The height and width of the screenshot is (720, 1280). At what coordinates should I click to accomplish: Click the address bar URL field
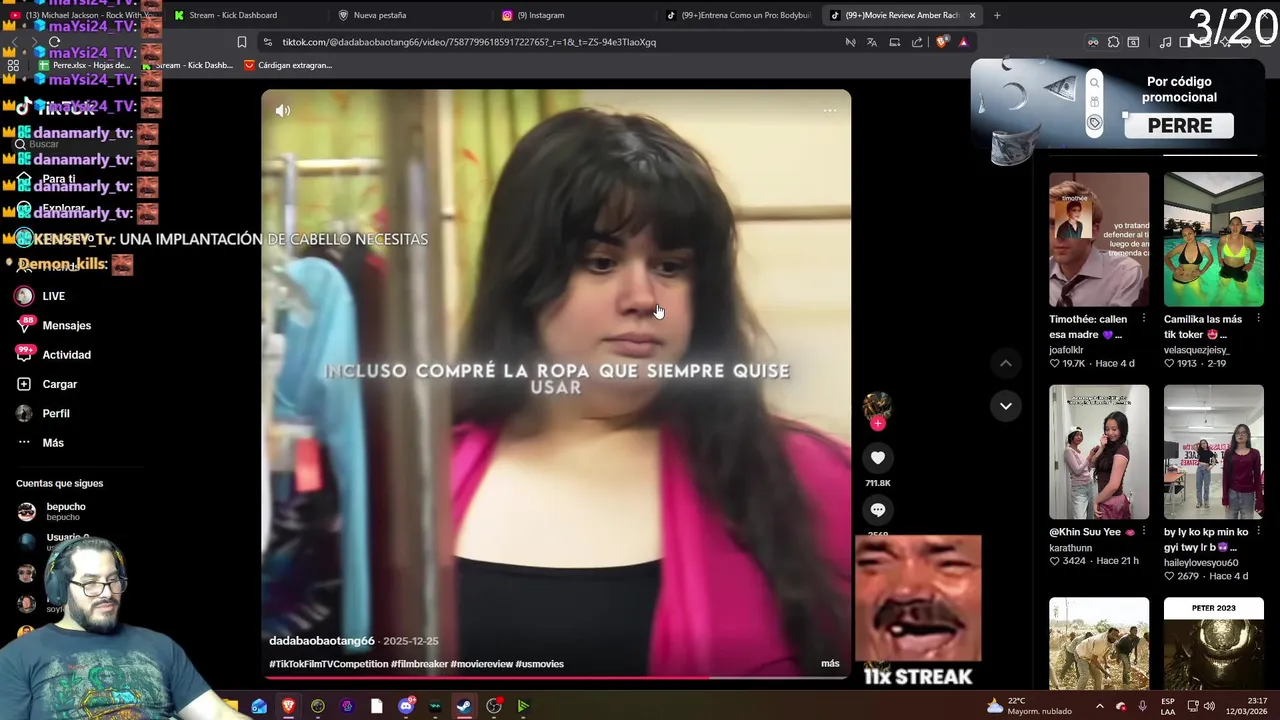550,42
